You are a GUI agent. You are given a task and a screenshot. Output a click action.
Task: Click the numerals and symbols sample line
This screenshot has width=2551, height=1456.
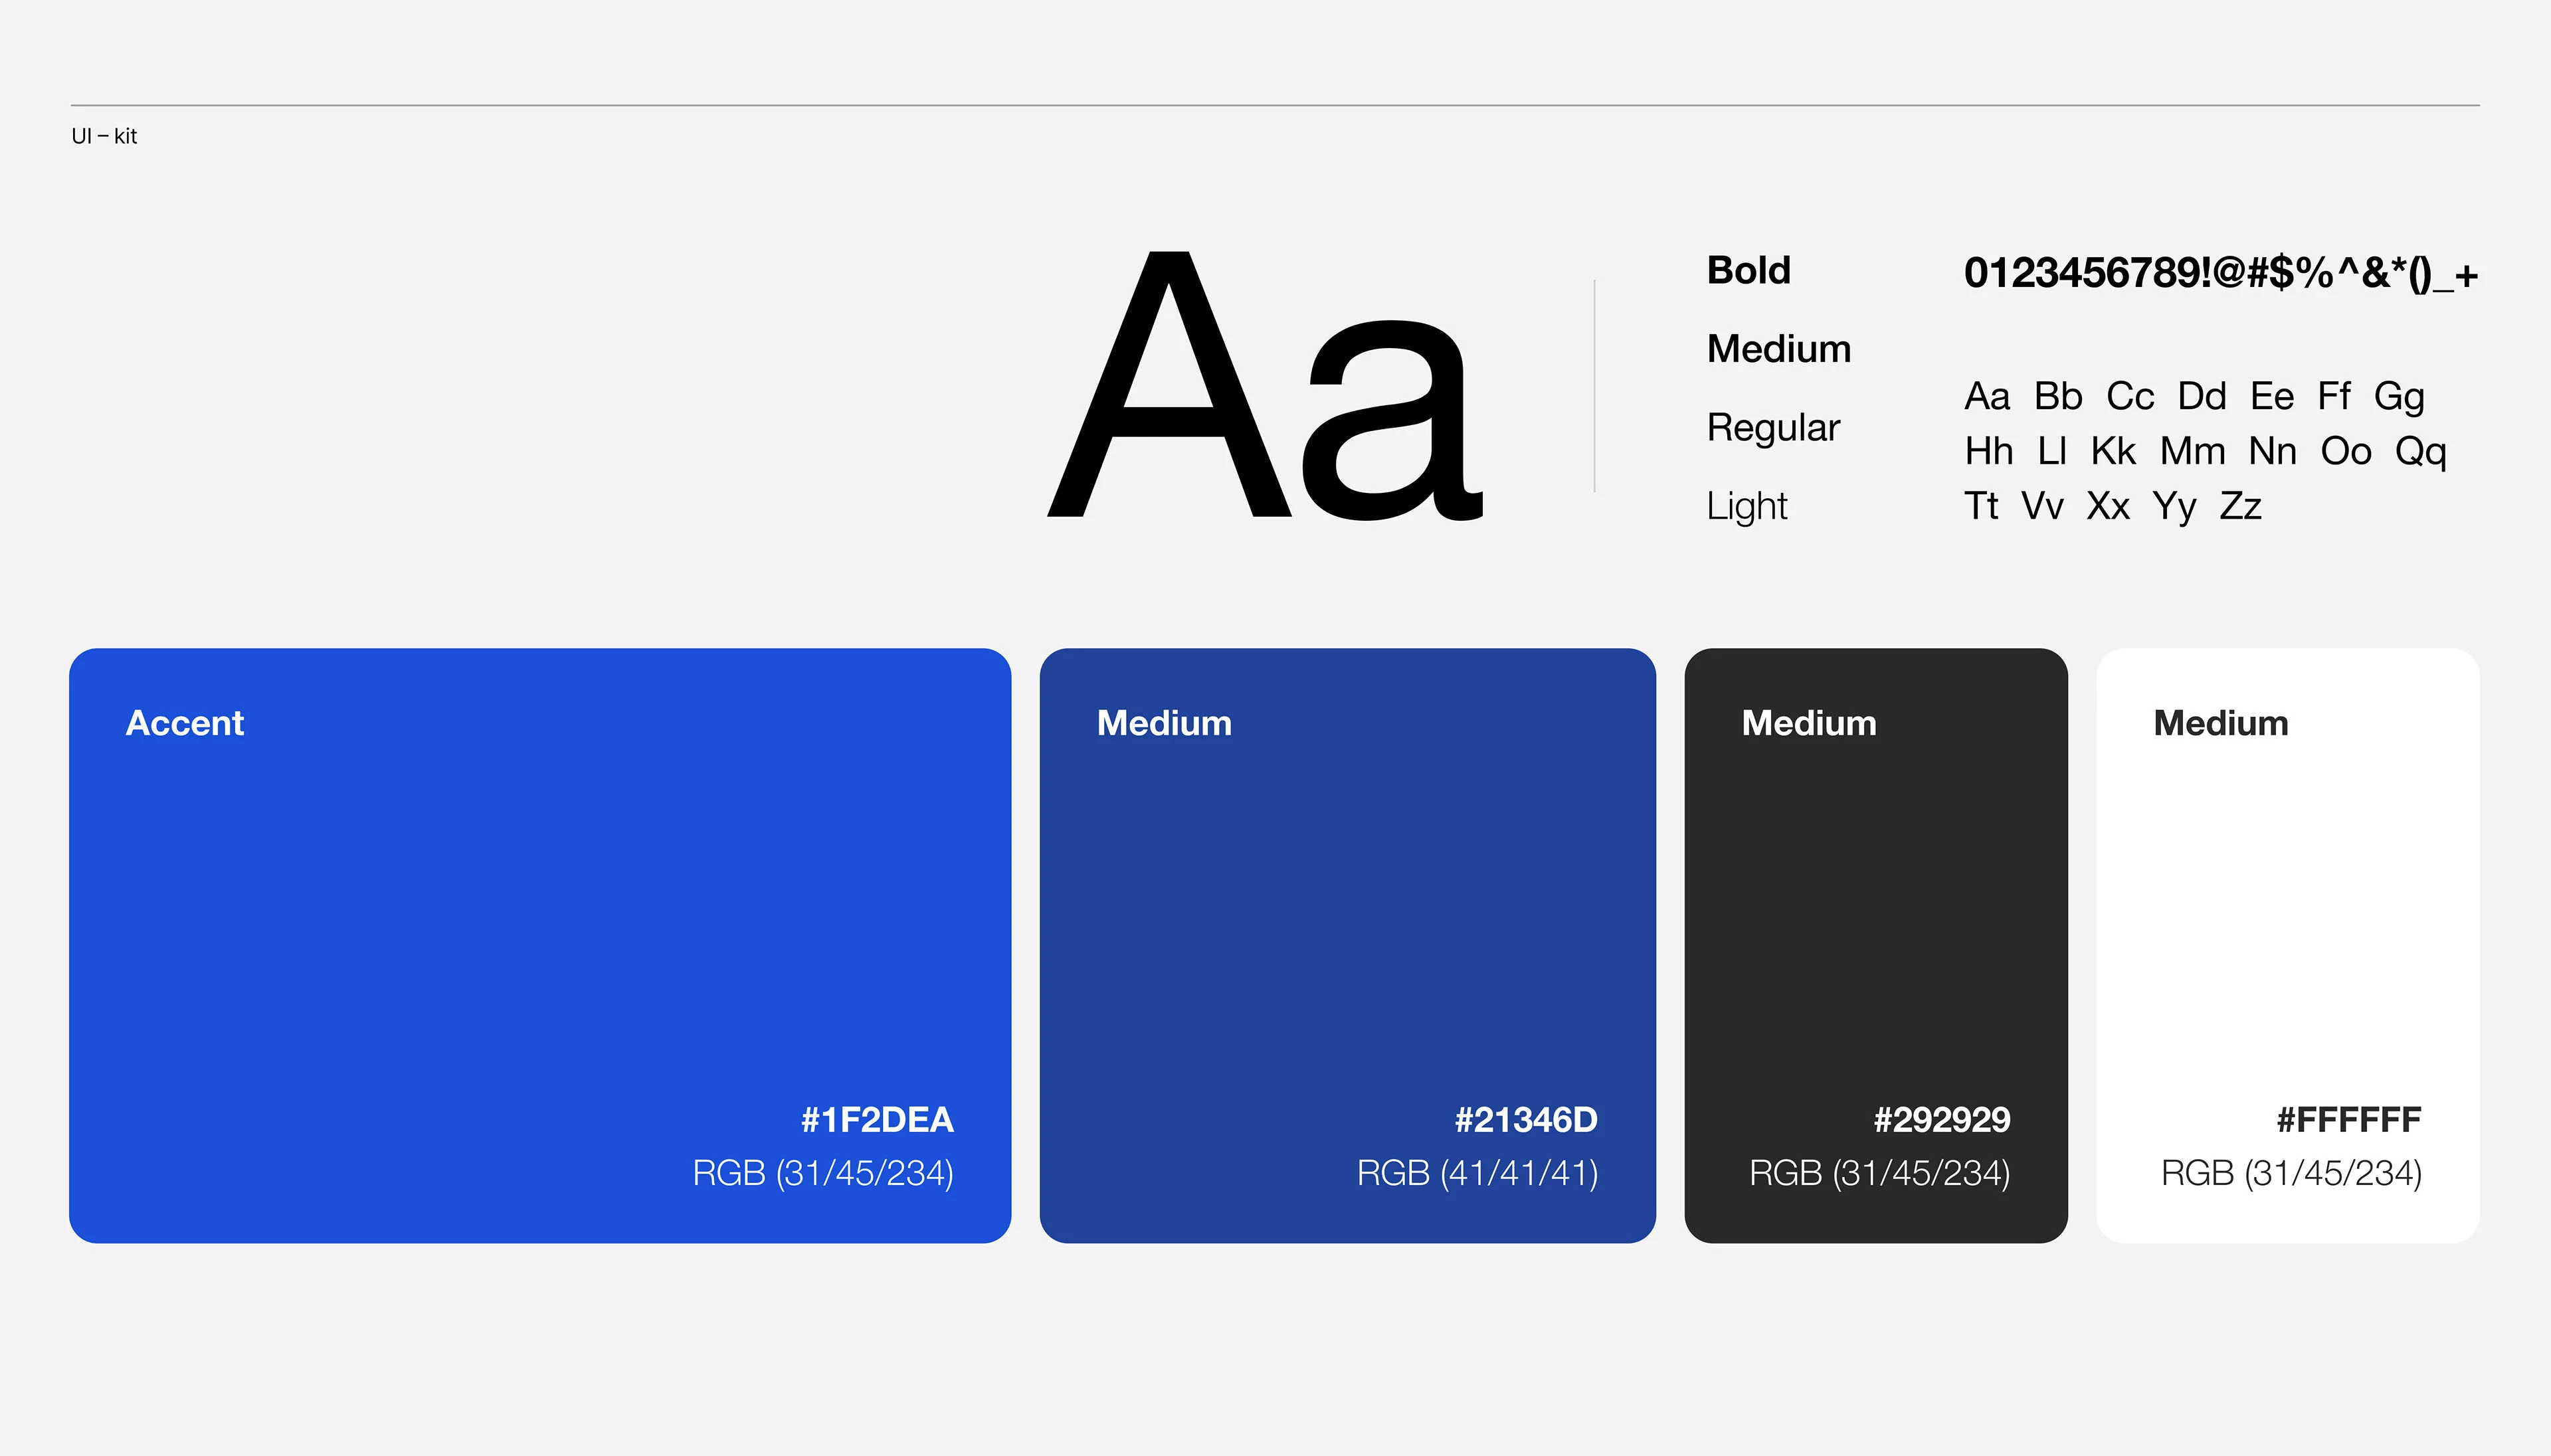[x=2220, y=273]
